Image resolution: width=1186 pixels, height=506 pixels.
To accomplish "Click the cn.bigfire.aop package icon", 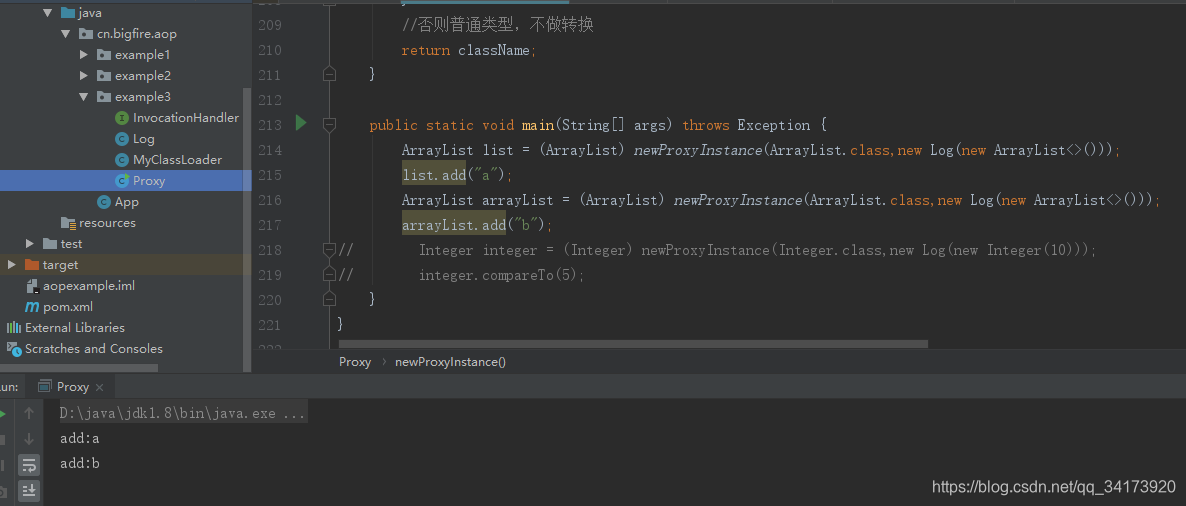I will tap(86, 34).
